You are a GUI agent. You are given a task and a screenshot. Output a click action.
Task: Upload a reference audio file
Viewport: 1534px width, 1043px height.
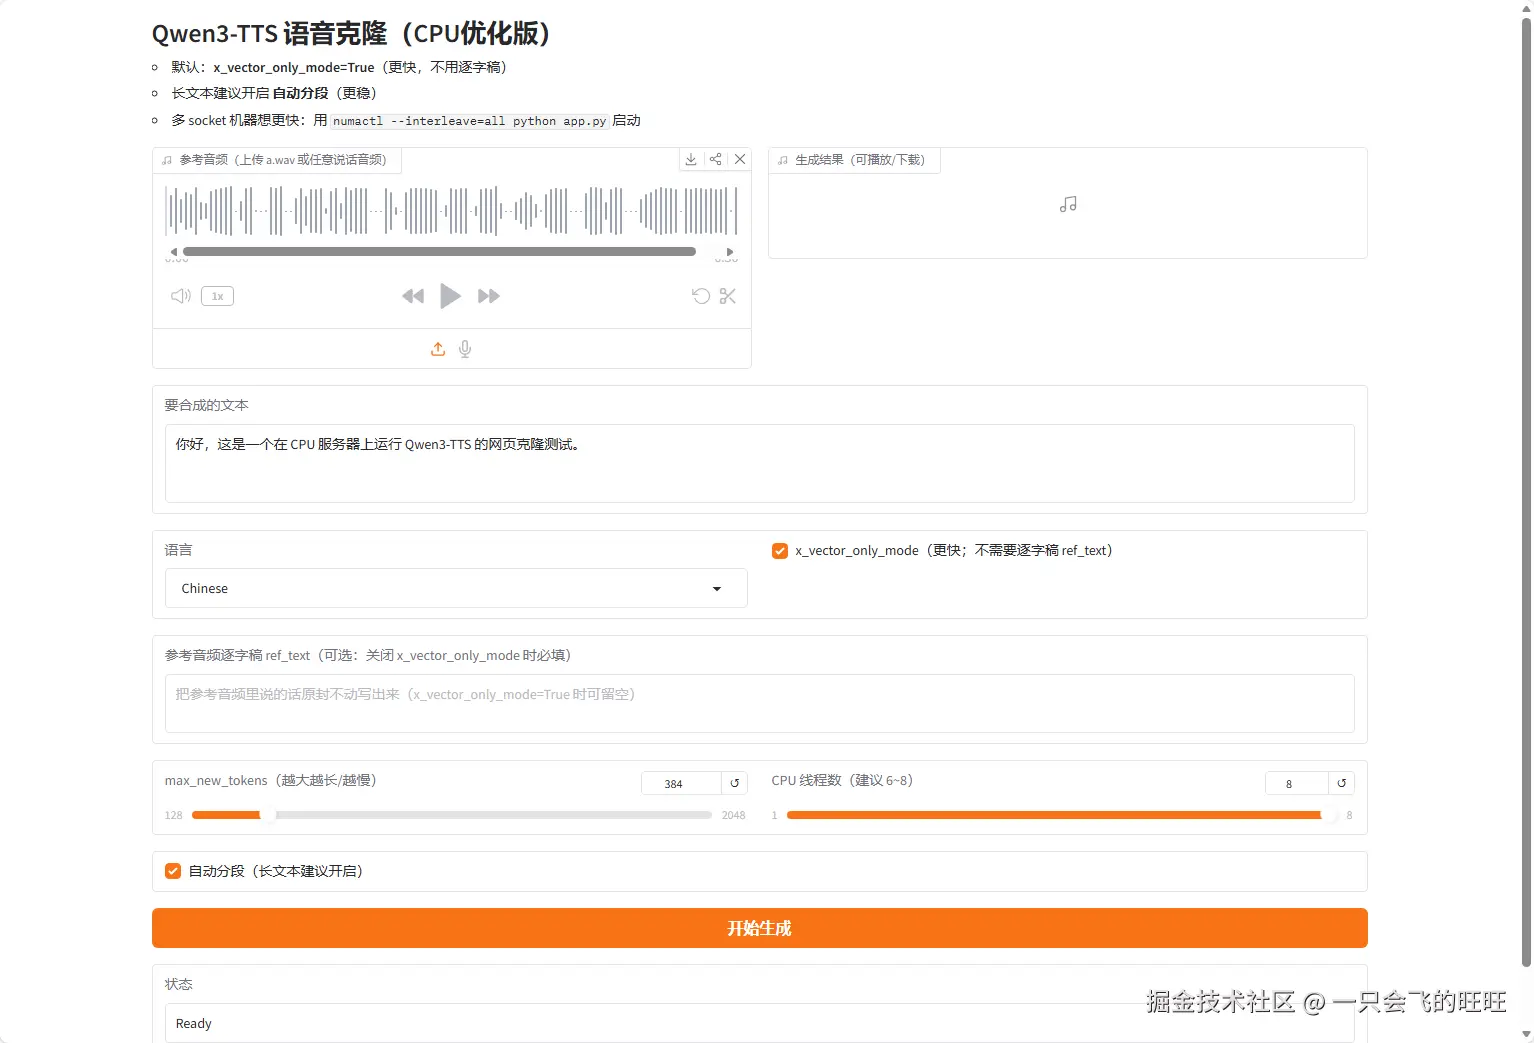click(x=438, y=349)
